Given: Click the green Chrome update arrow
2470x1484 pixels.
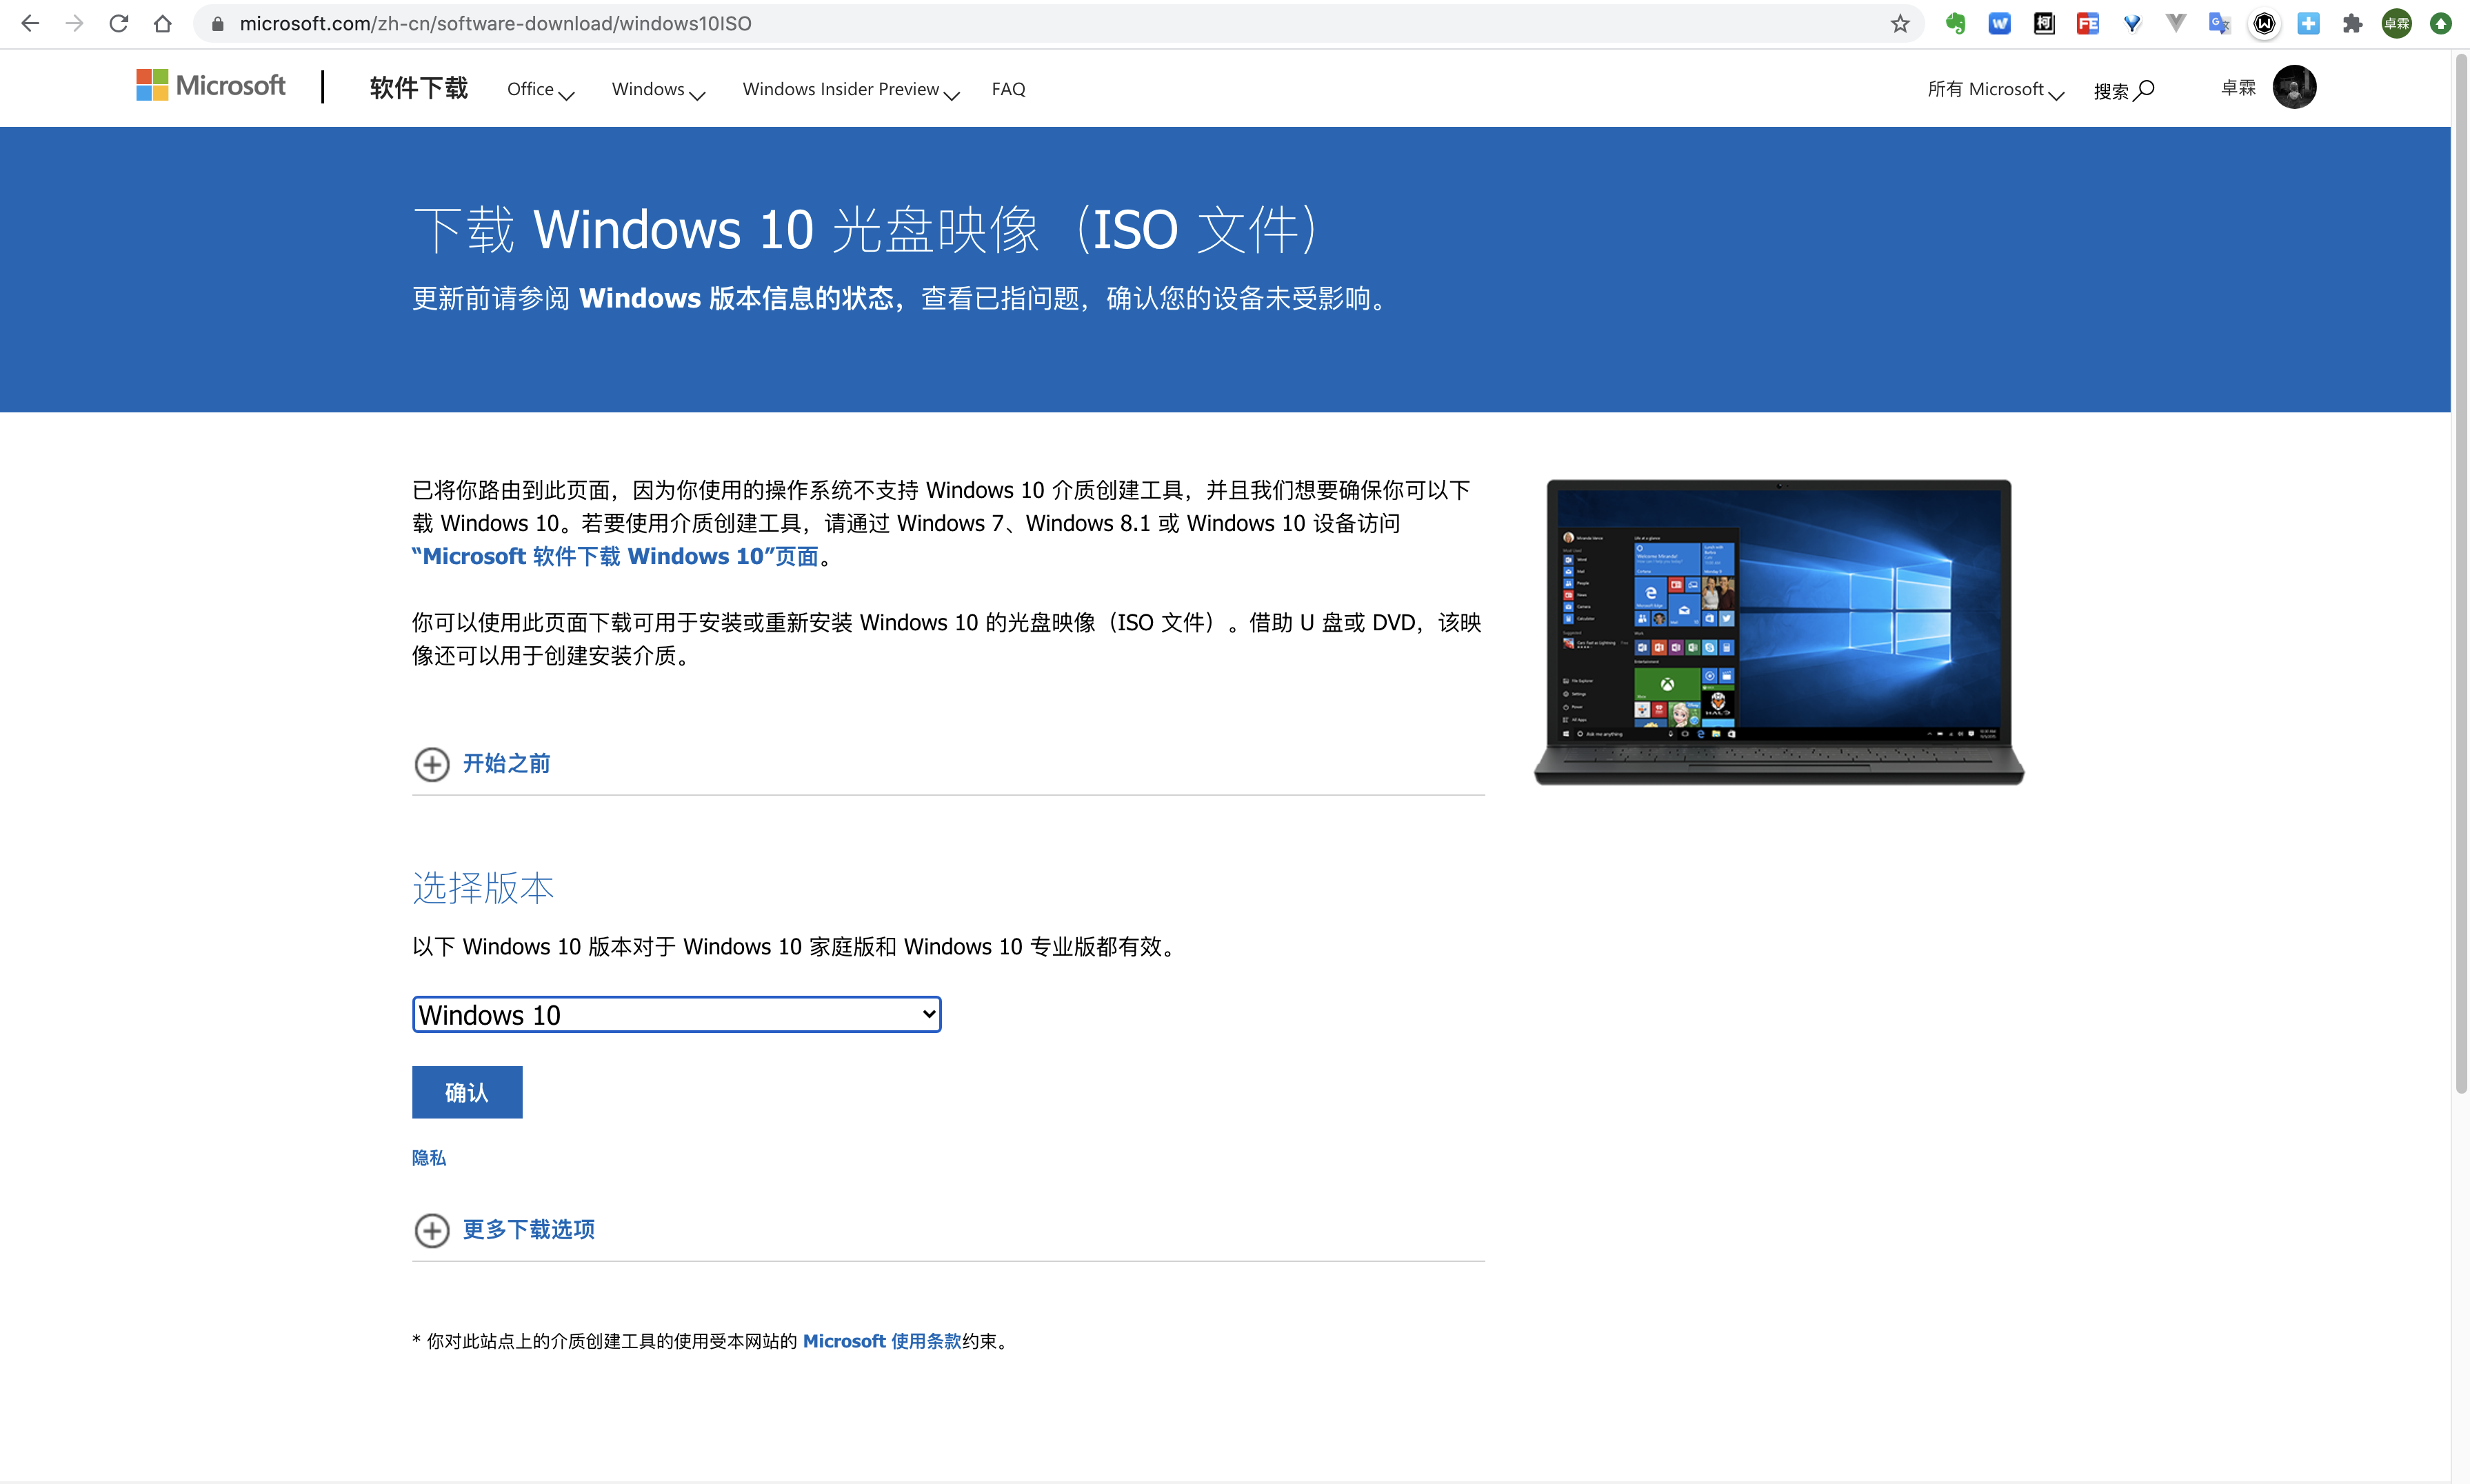Looking at the screenshot, I should tap(2440, 23).
